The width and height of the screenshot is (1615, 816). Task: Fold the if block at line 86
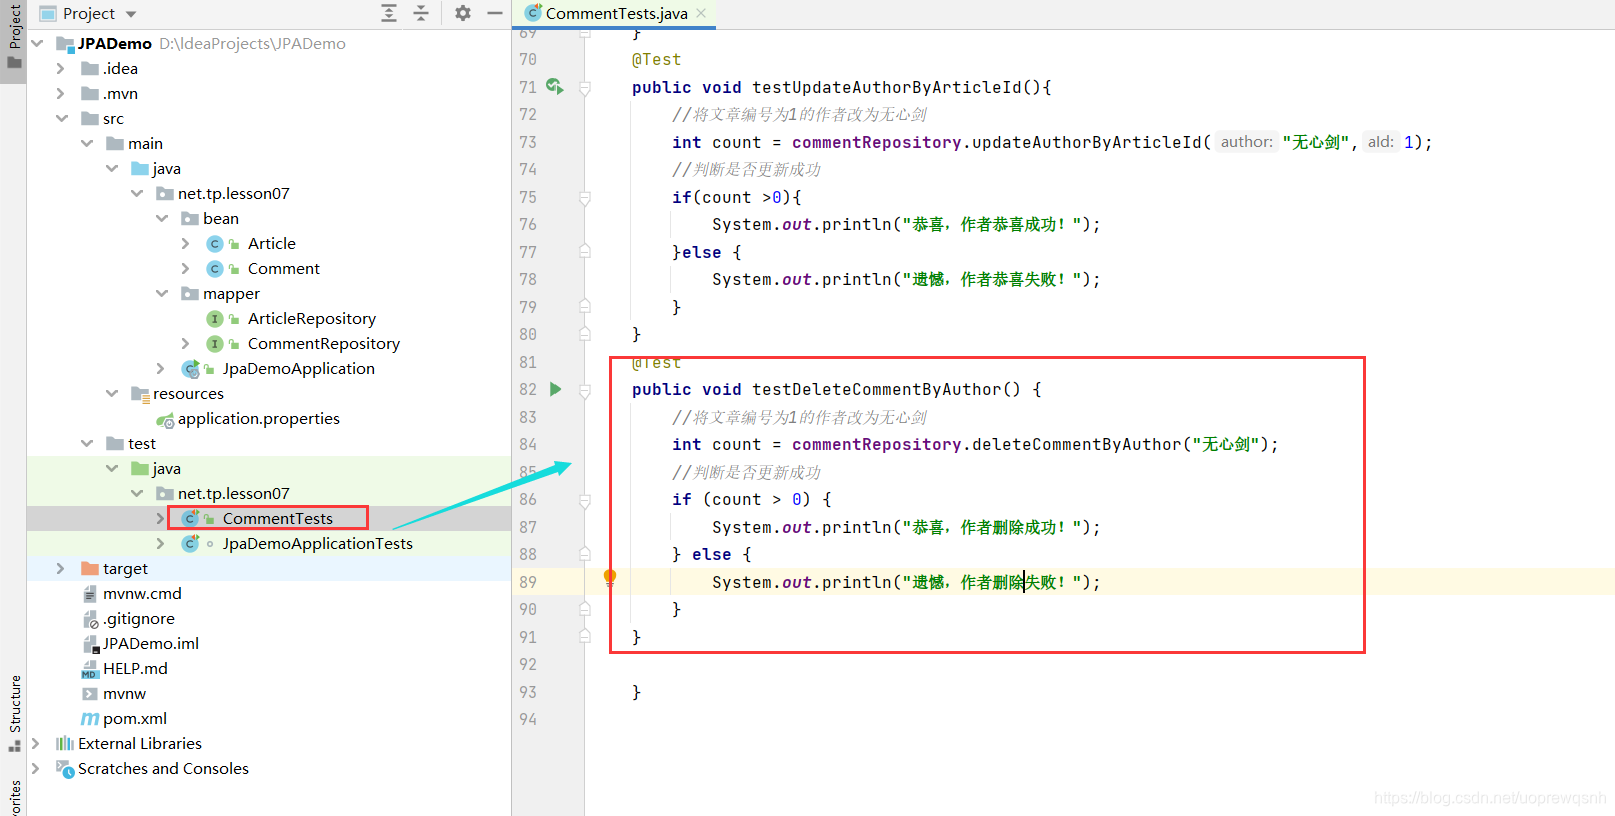click(585, 500)
